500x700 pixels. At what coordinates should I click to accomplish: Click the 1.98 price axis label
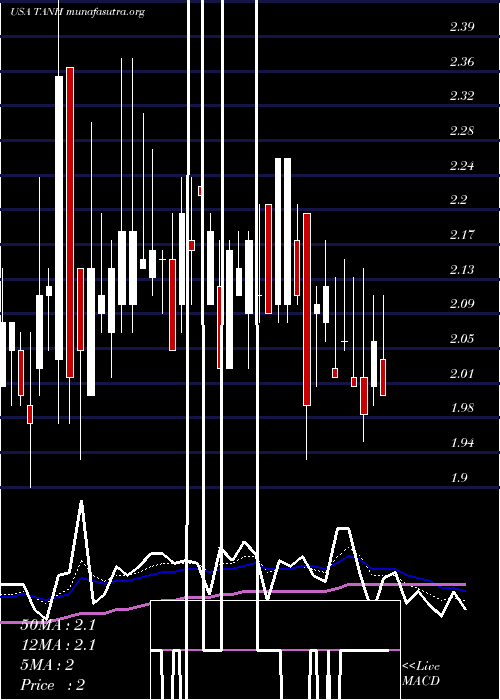pos(462,408)
